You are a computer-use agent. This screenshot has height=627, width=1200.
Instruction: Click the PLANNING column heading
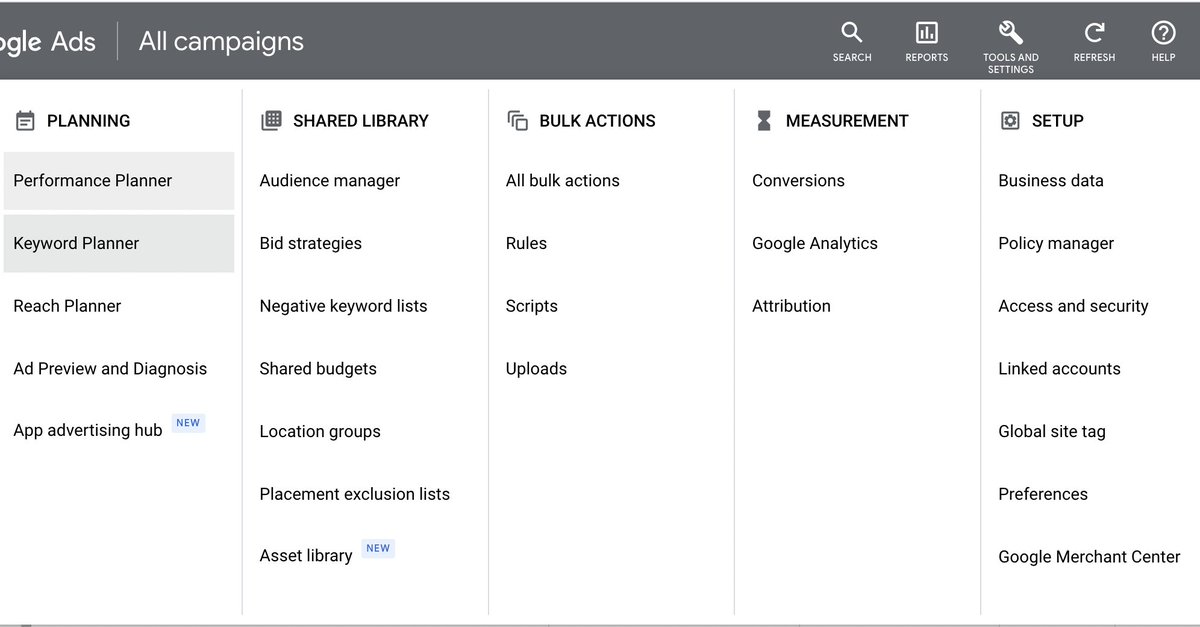pyautogui.click(x=88, y=121)
